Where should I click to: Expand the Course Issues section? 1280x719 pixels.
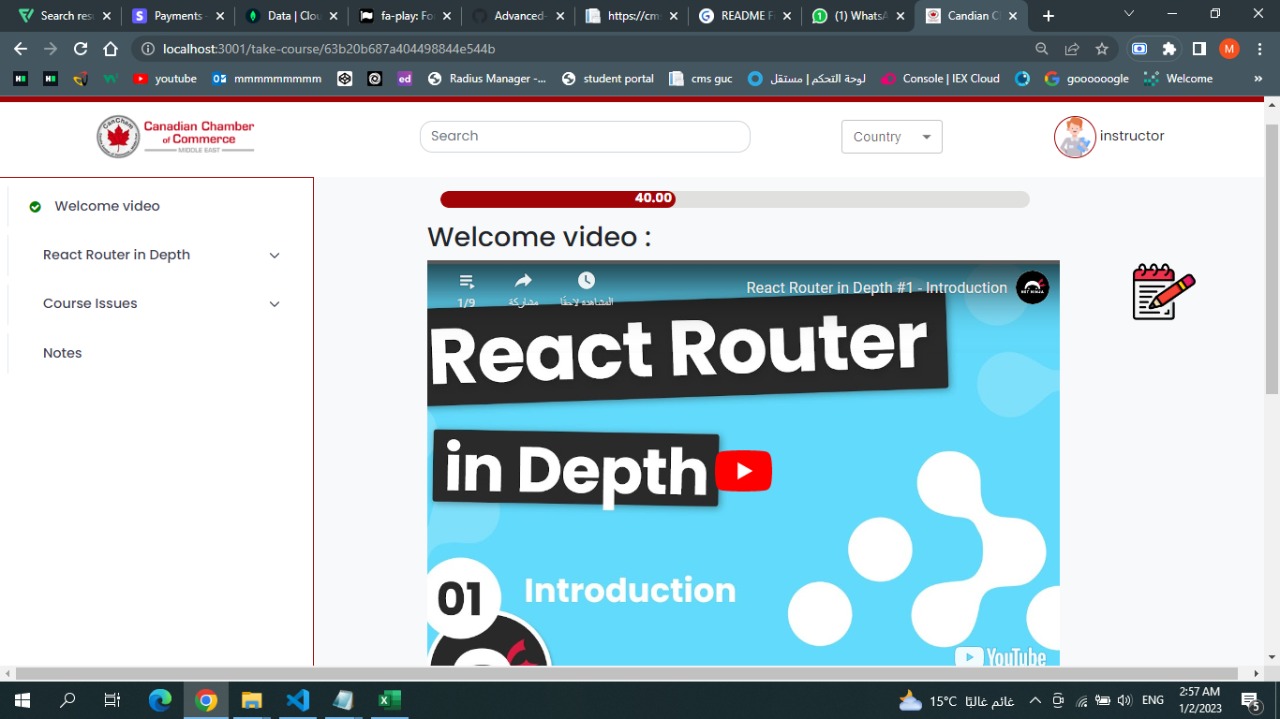[x=274, y=304]
